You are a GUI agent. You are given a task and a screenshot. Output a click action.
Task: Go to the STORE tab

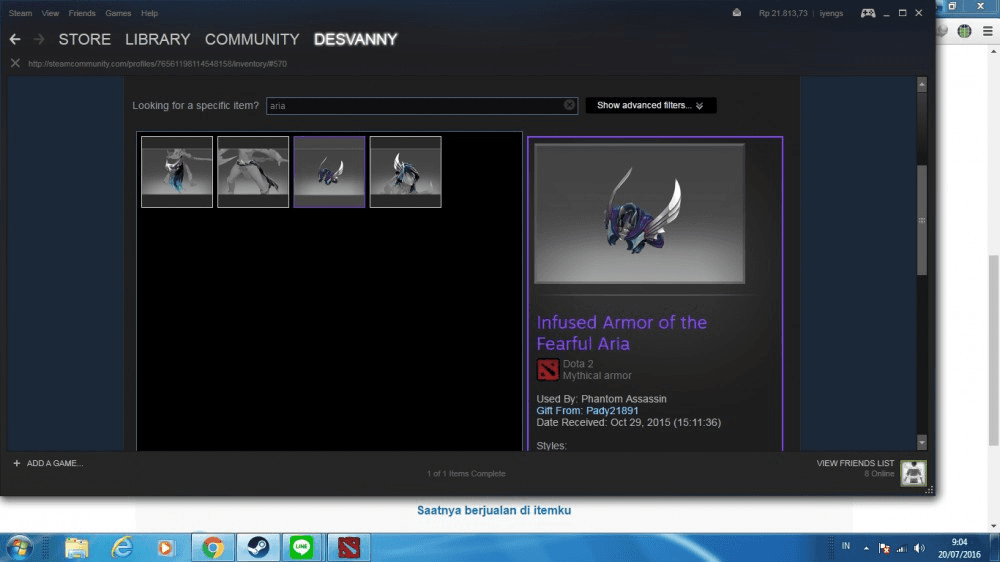[x=85, y=40]
